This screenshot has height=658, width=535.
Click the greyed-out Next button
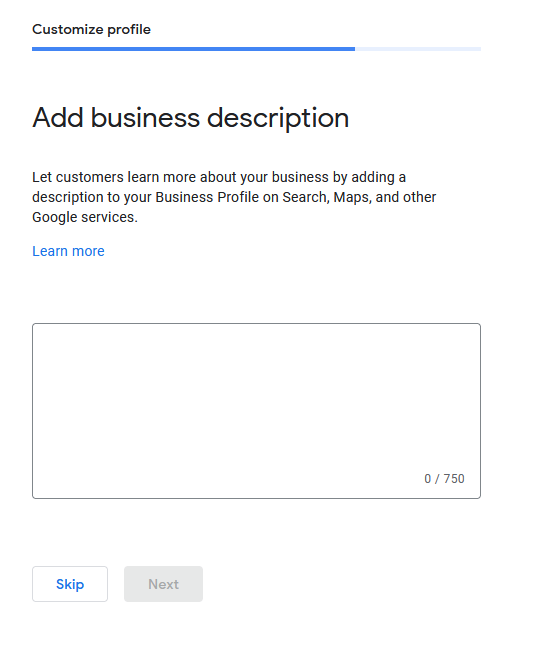[x=163, y=584]
